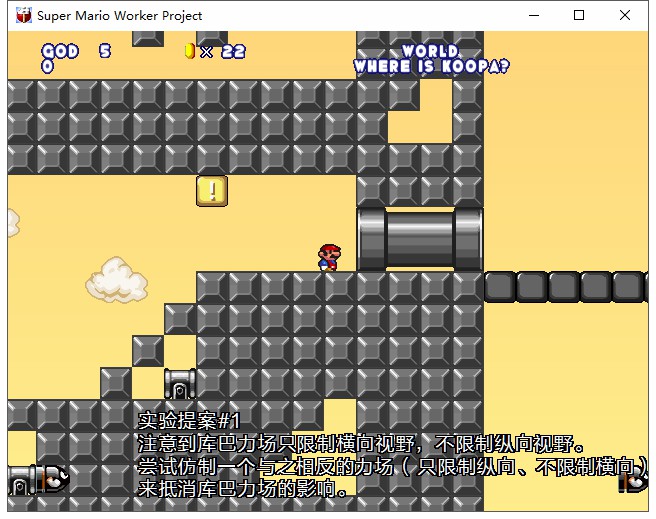This screenshot has height=519, width=656.
Task: Click the lives count '5'
Action: coord(105,51)
